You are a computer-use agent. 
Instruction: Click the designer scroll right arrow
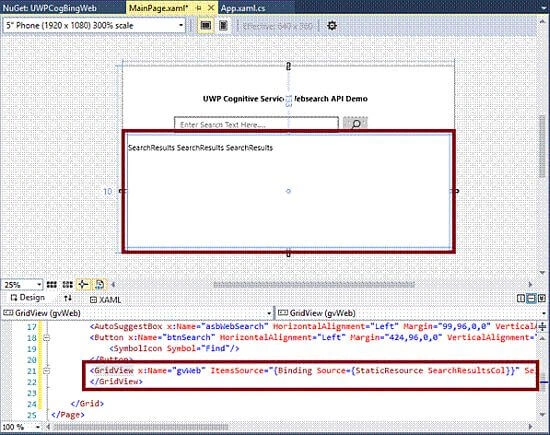click(530, 285)
